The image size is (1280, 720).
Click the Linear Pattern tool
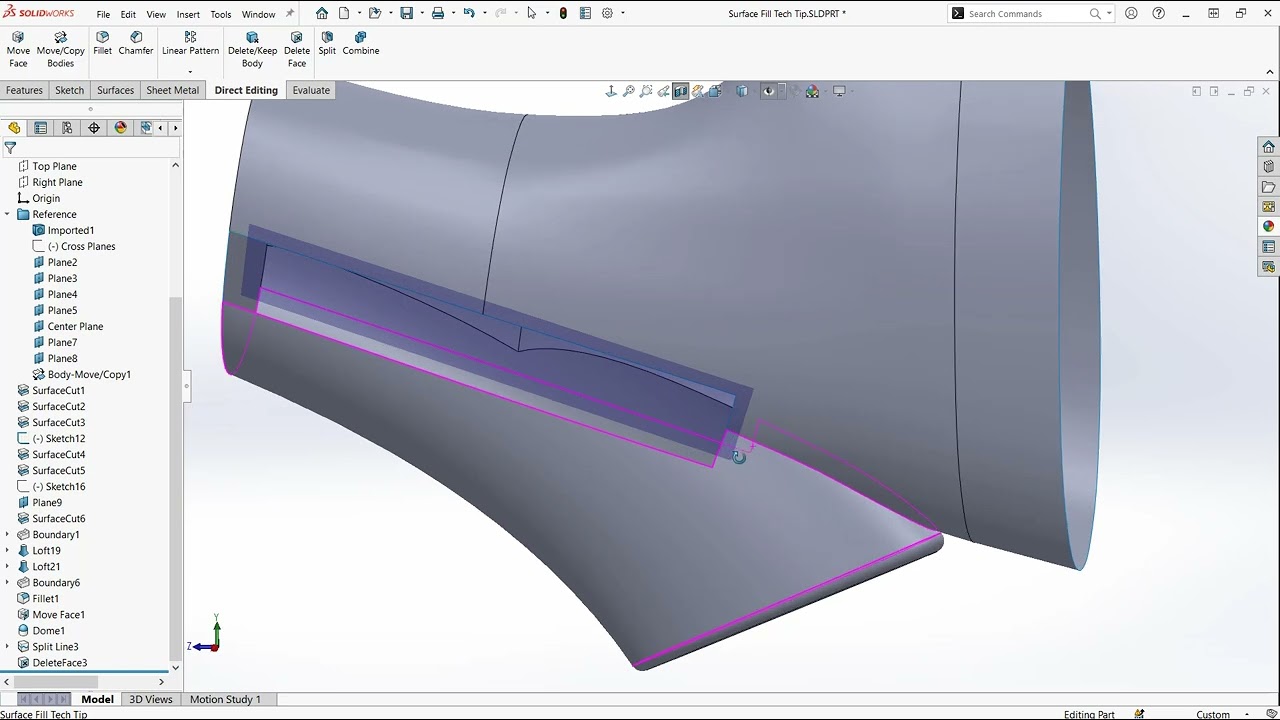(190, 43)
